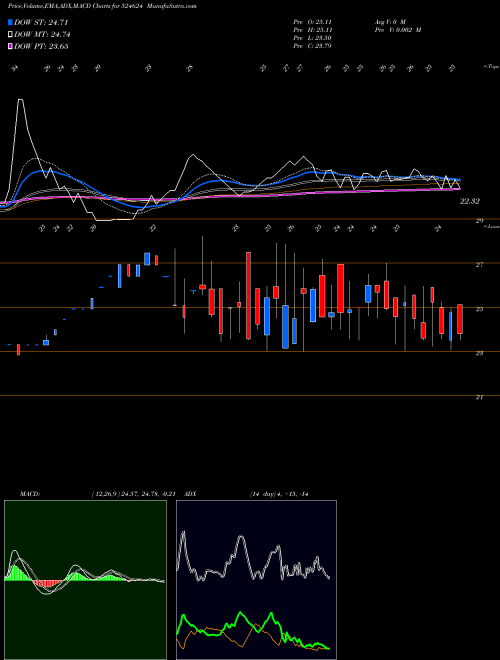The width and height of the screenshot is (500, 660).
Task: Click the 23 price axis label
Action: (479, 353)
